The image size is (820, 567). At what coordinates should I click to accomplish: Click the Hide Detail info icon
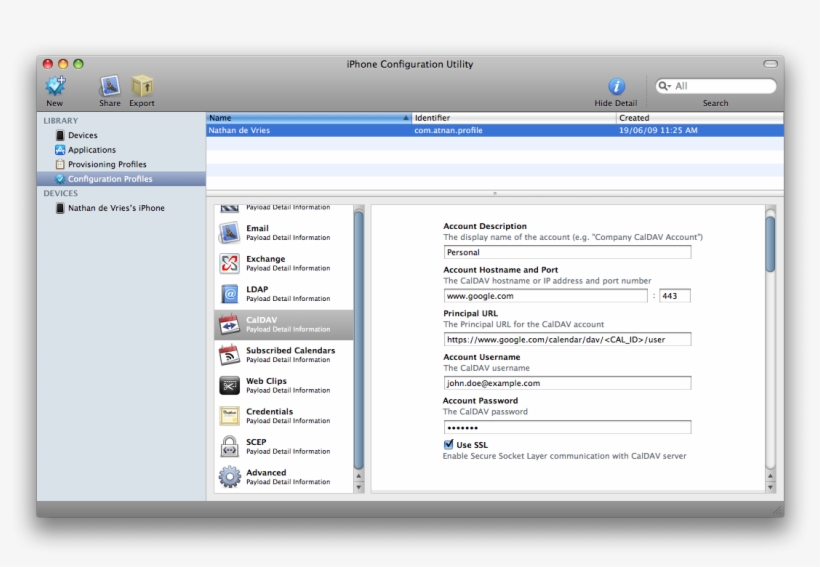[x=616, y=87]
